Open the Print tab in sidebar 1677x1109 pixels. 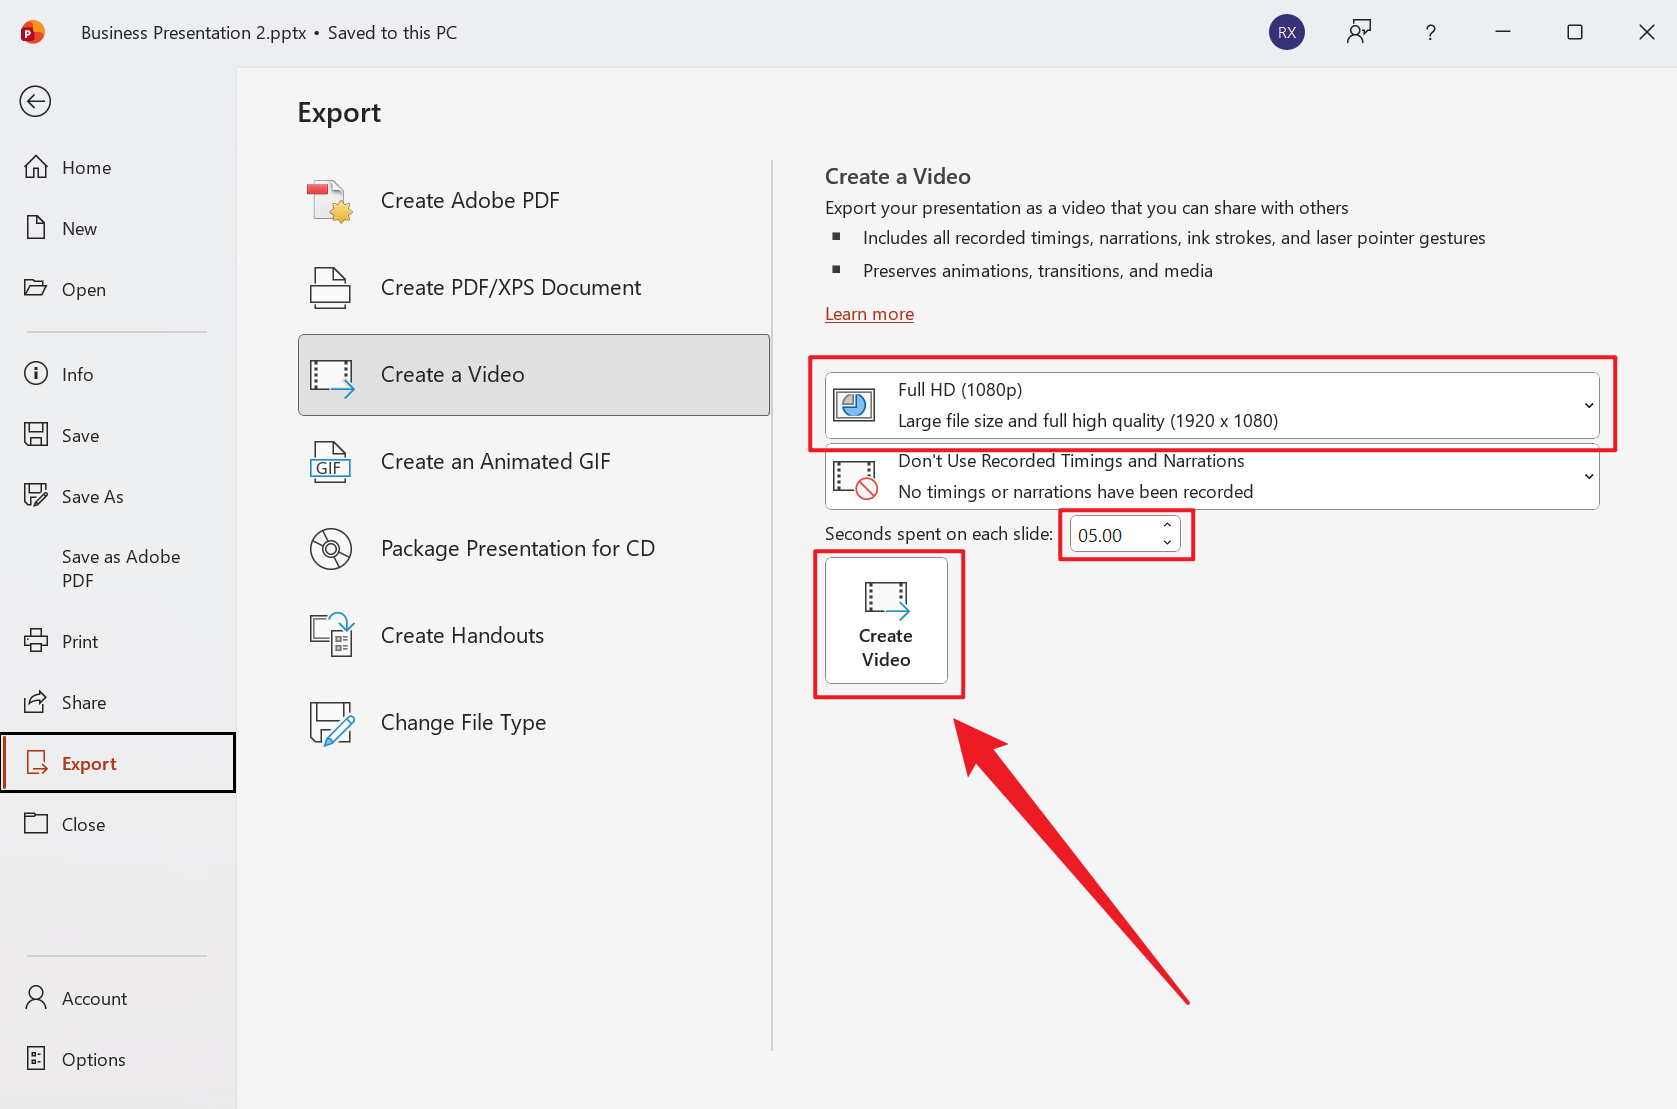pos(79,642)
